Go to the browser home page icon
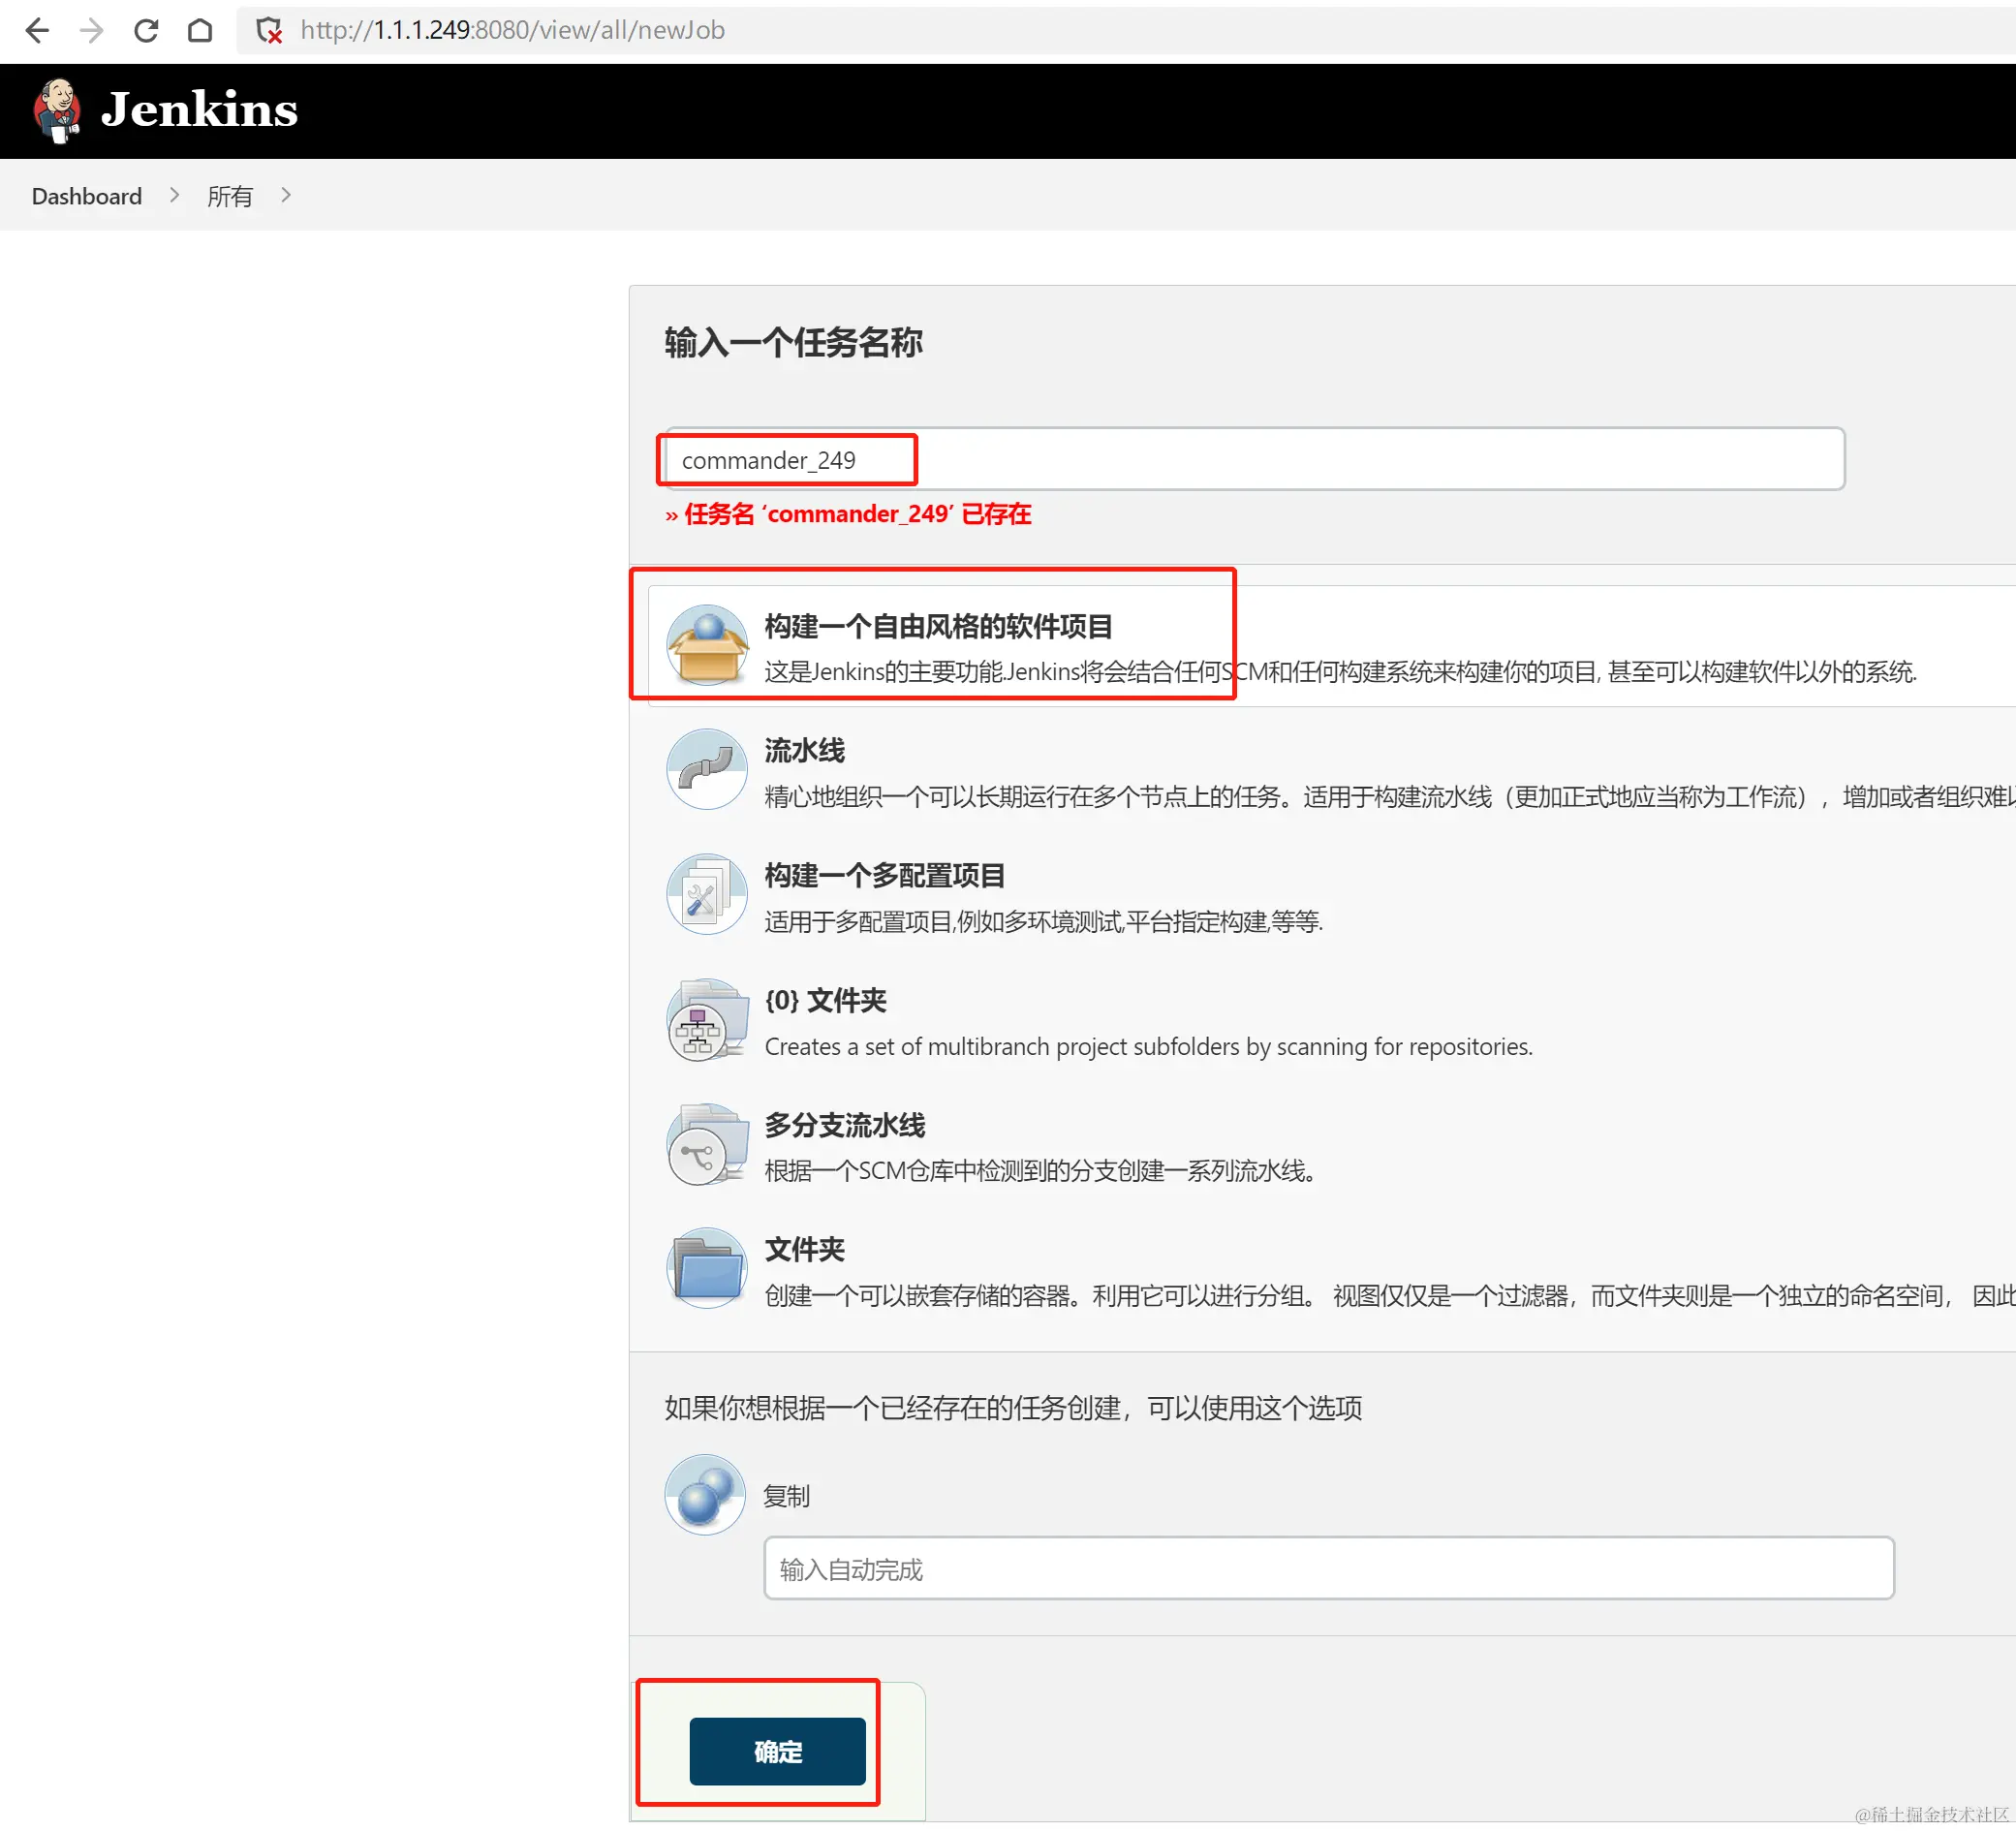Image resolution: width=2016 pixels, height=1831 pixels. [x=200, y=30]
